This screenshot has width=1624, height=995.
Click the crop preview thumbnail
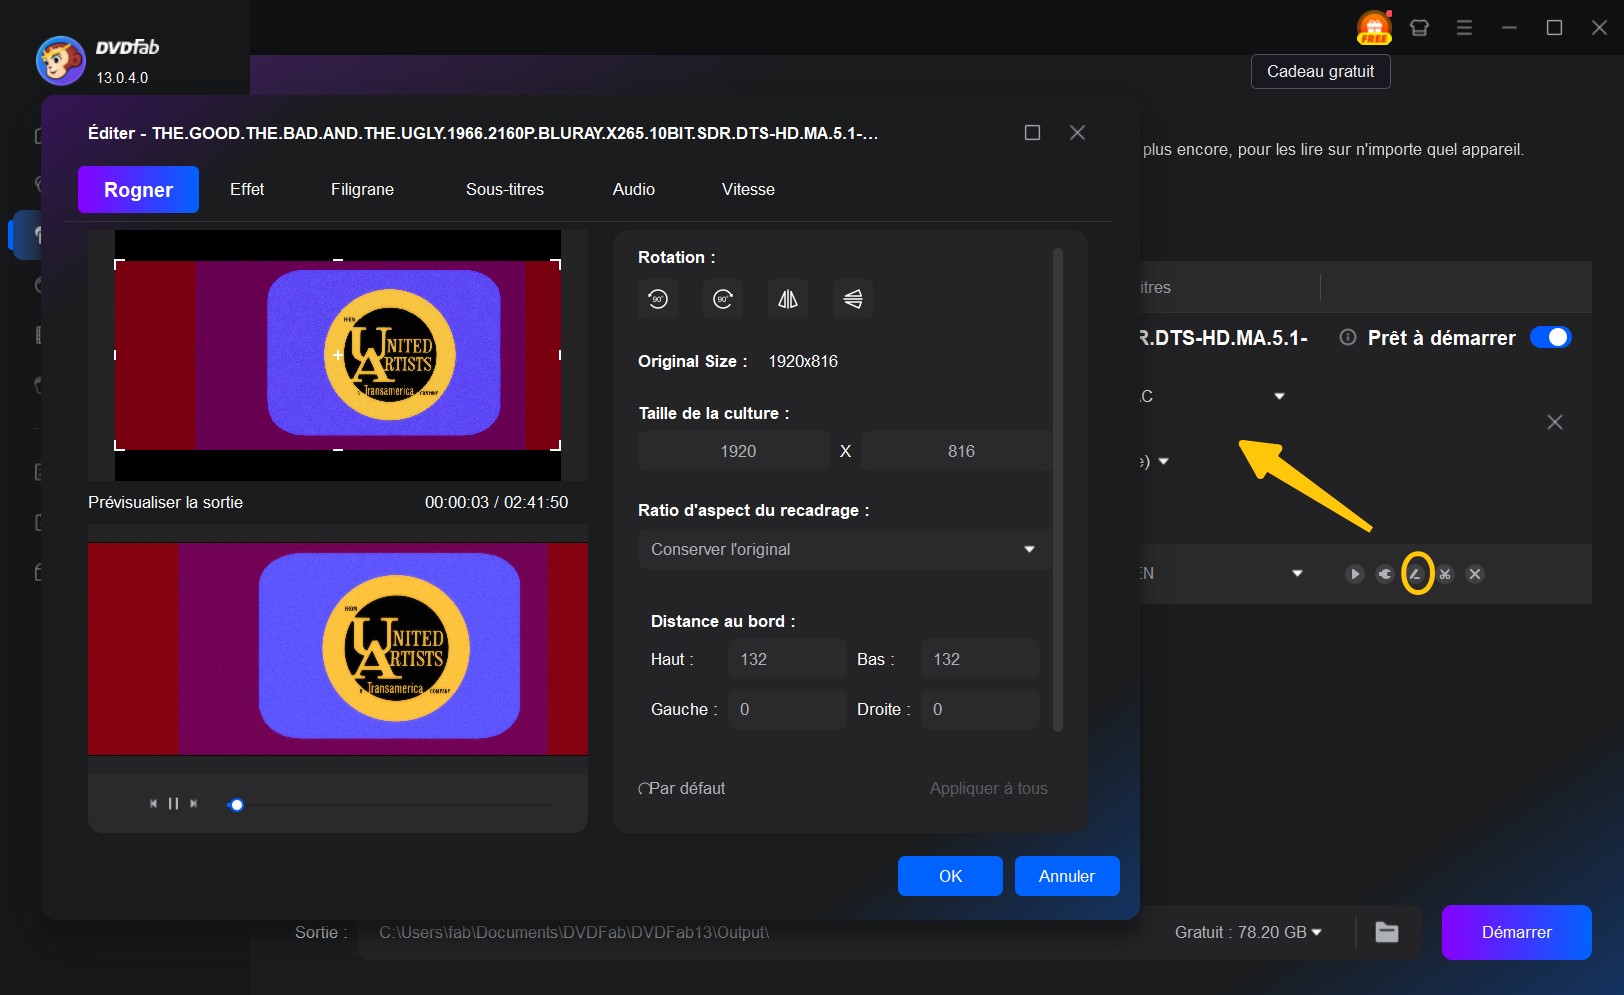pos(338,355)
